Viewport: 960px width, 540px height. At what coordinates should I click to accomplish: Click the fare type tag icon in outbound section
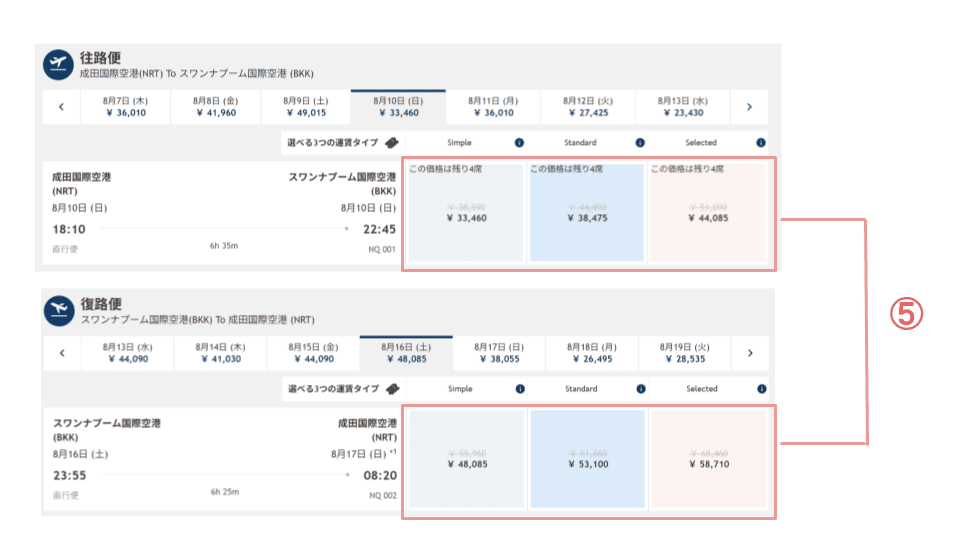392,143
